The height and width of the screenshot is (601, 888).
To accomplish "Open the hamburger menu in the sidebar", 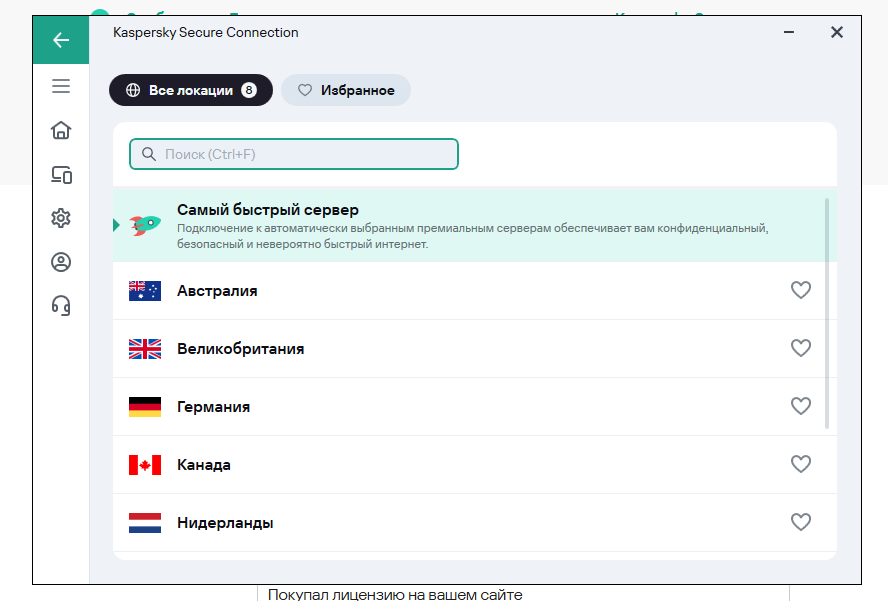I will click(61, 86).
